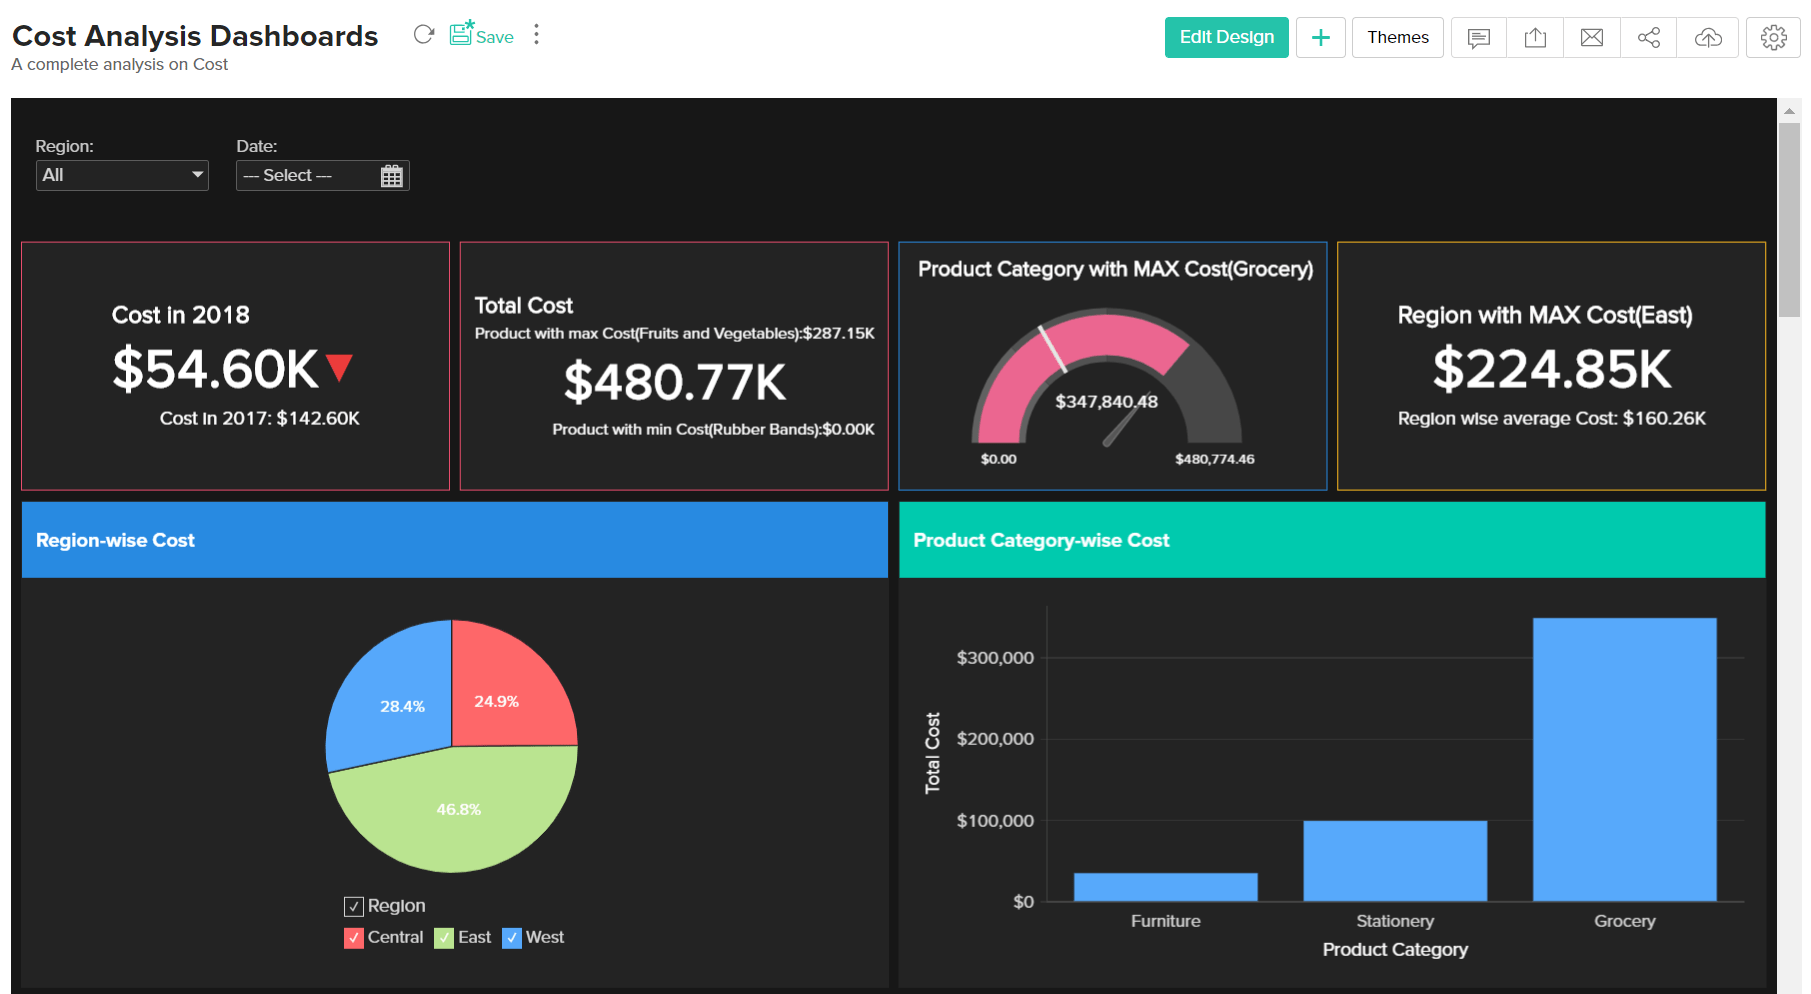
Task: Toggle the East slice visibility
Action: (x=443, y=937)
